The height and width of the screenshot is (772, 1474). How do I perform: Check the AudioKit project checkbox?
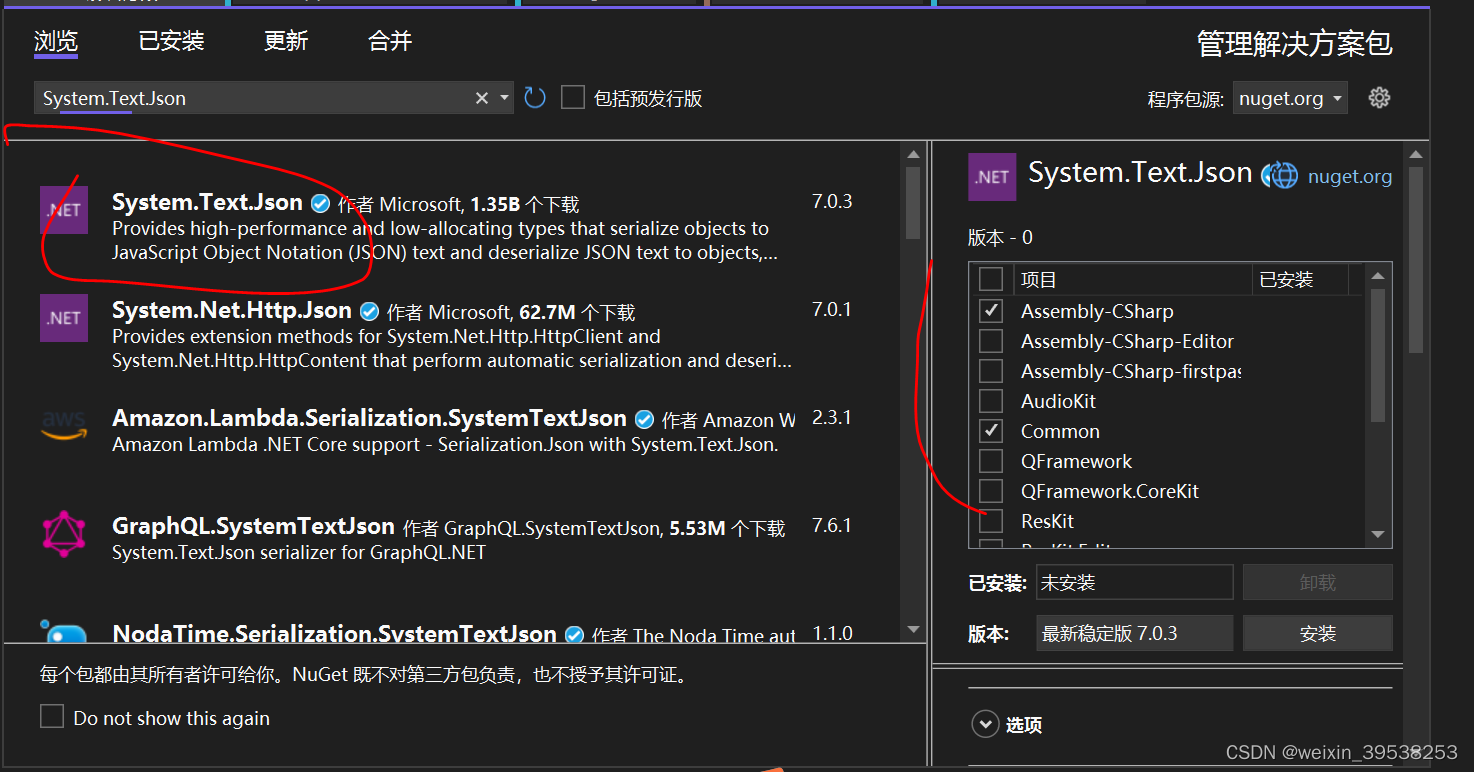[x=990, y=401]
